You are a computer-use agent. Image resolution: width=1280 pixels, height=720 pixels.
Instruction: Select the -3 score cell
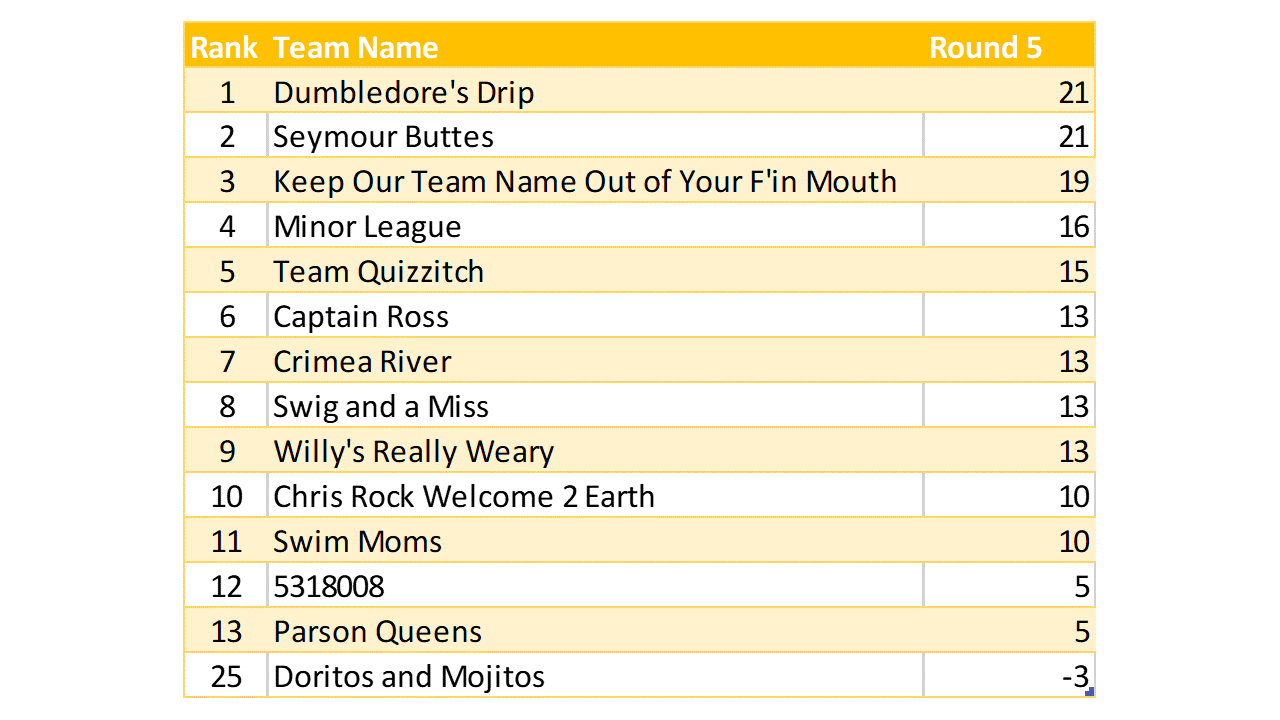click(x=1074, y=677)
